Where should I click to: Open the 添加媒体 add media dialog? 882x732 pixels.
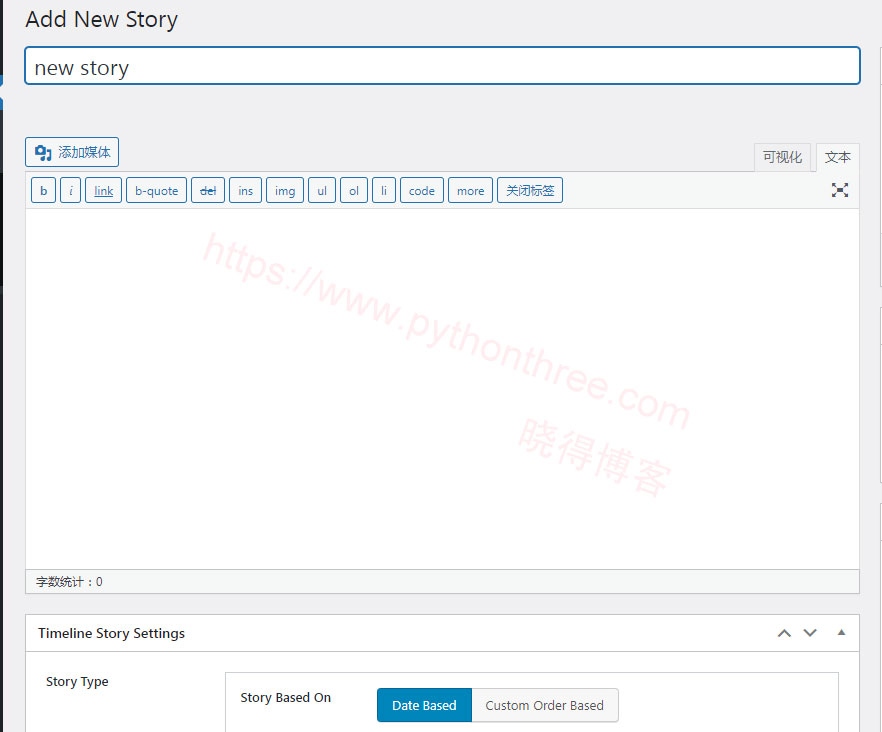click(72, 152)
